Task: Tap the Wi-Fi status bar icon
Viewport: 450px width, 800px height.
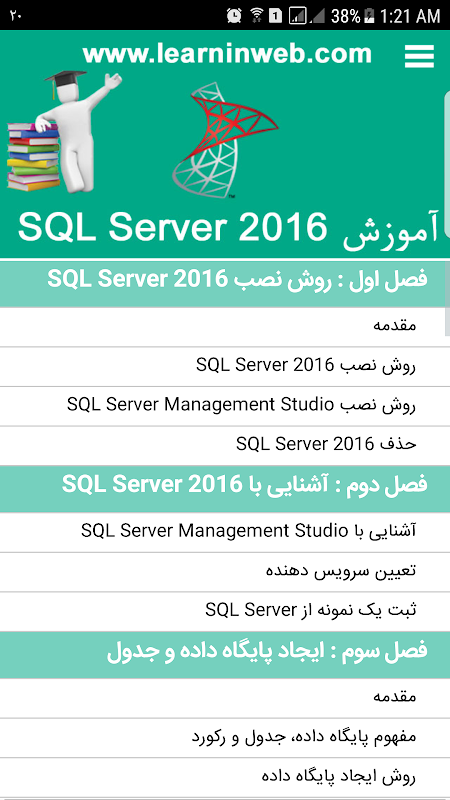Action: 257,16
